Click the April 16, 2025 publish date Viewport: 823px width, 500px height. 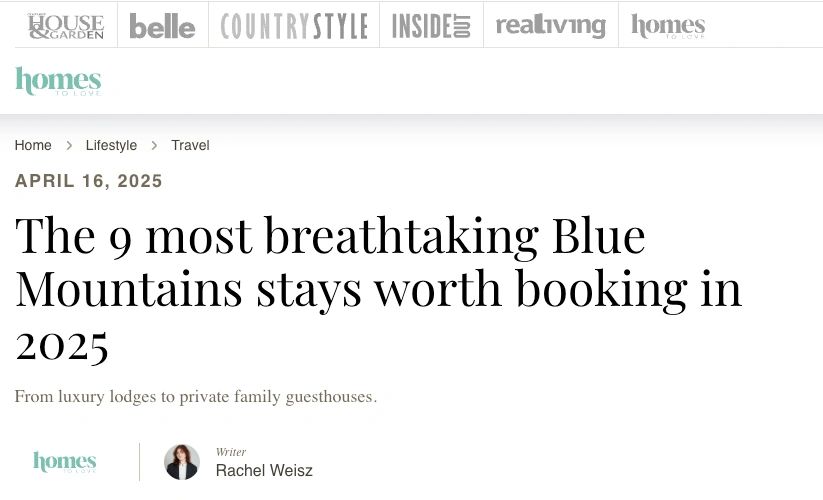coord(89,181)
